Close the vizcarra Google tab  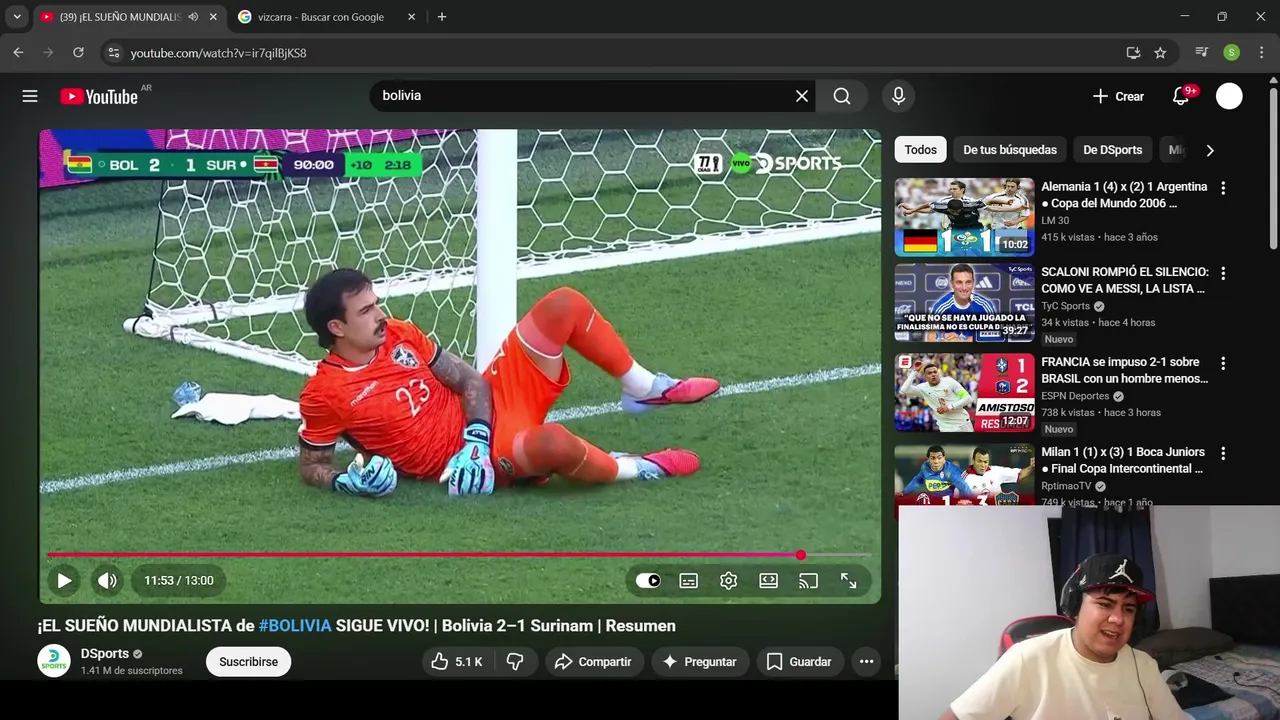point(411,17)
